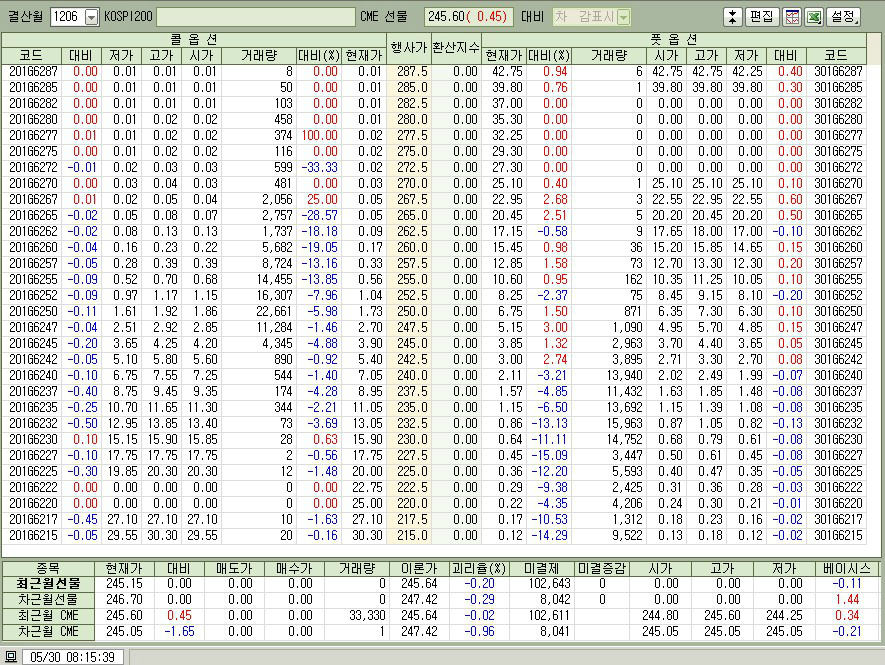
Task: Click the 베이시스 column header
Action: (x=846, y=567)
